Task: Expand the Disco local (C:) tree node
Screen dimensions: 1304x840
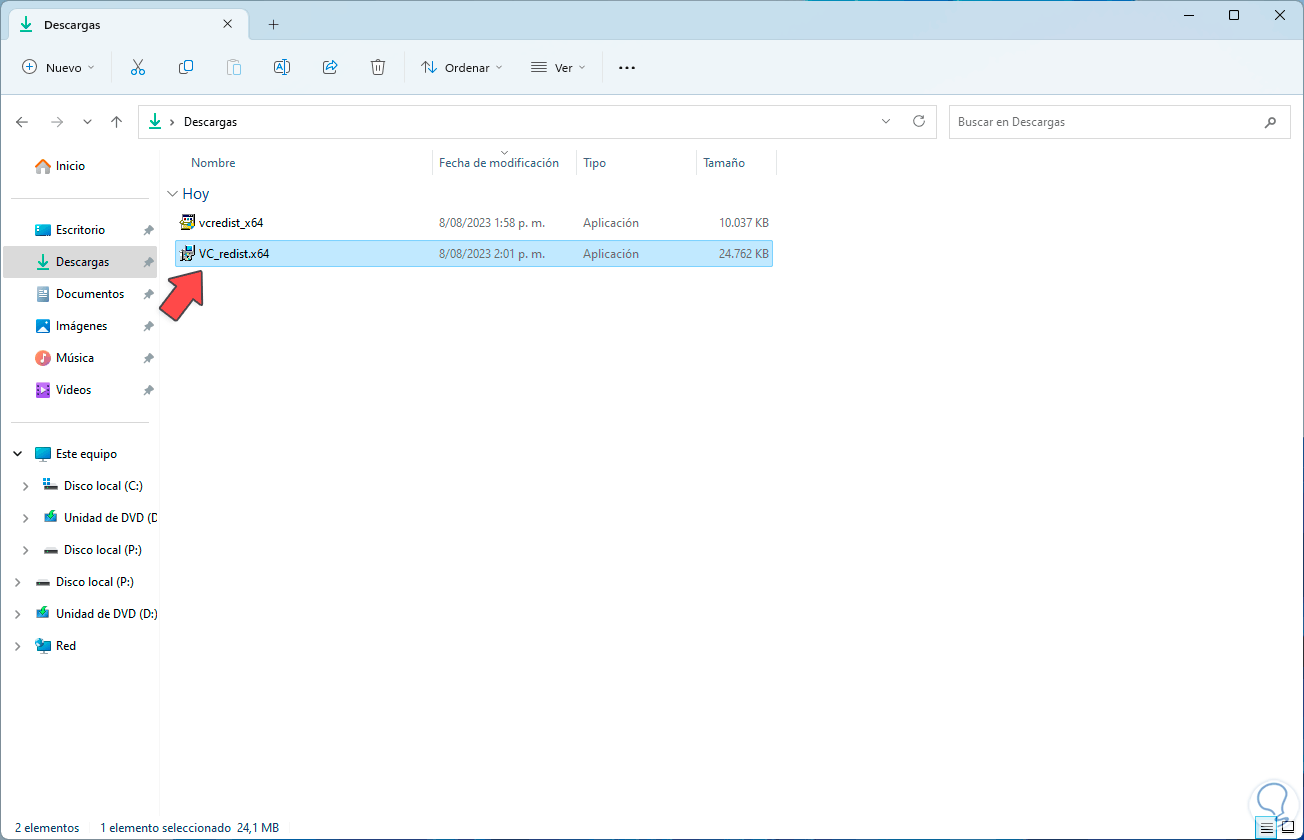Action: [26, 486]
